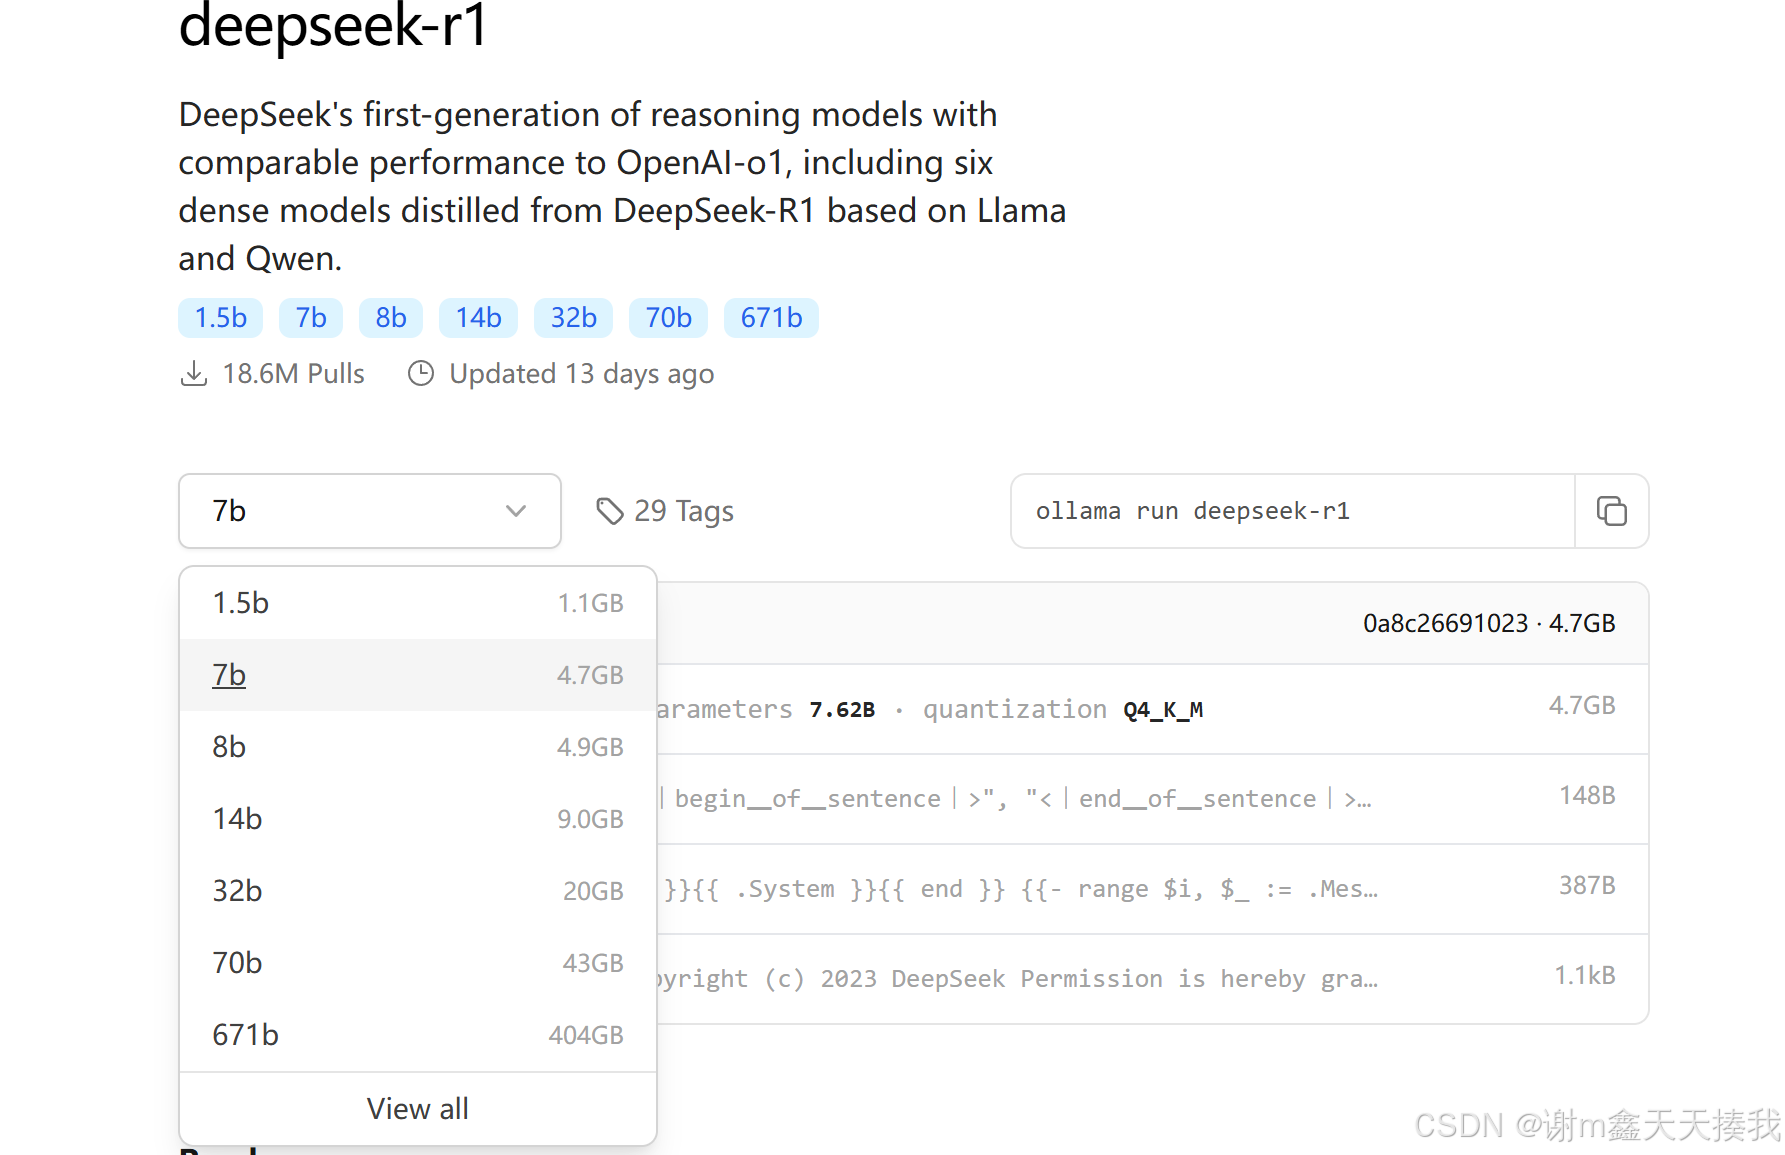Screen dimensions: 1785x1155
Task: Click the 671b blue tag badge
Action: [x=771, y=318]
